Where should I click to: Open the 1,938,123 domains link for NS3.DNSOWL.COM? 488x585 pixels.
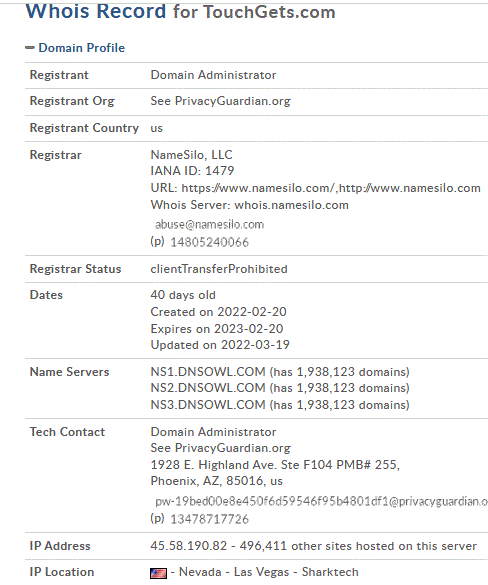coord(350,405)
